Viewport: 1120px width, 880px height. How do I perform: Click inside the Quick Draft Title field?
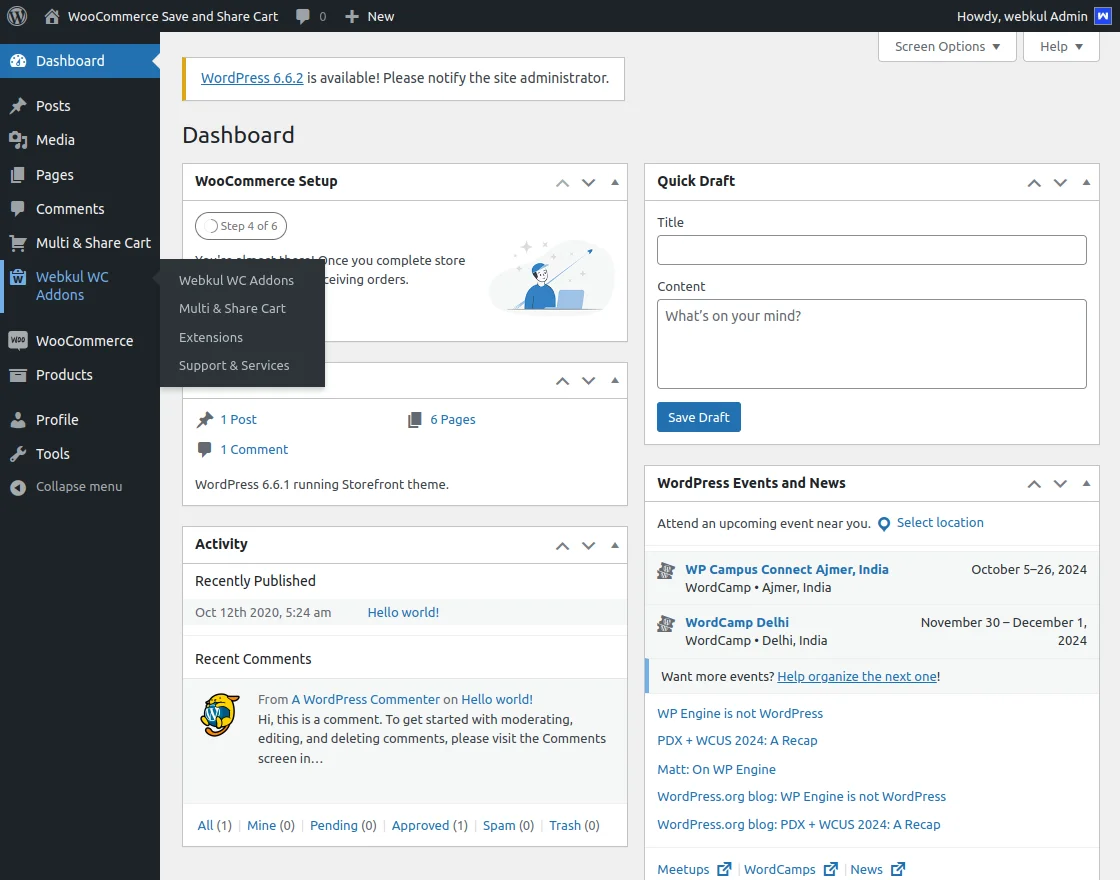click(x=871, y=250)
